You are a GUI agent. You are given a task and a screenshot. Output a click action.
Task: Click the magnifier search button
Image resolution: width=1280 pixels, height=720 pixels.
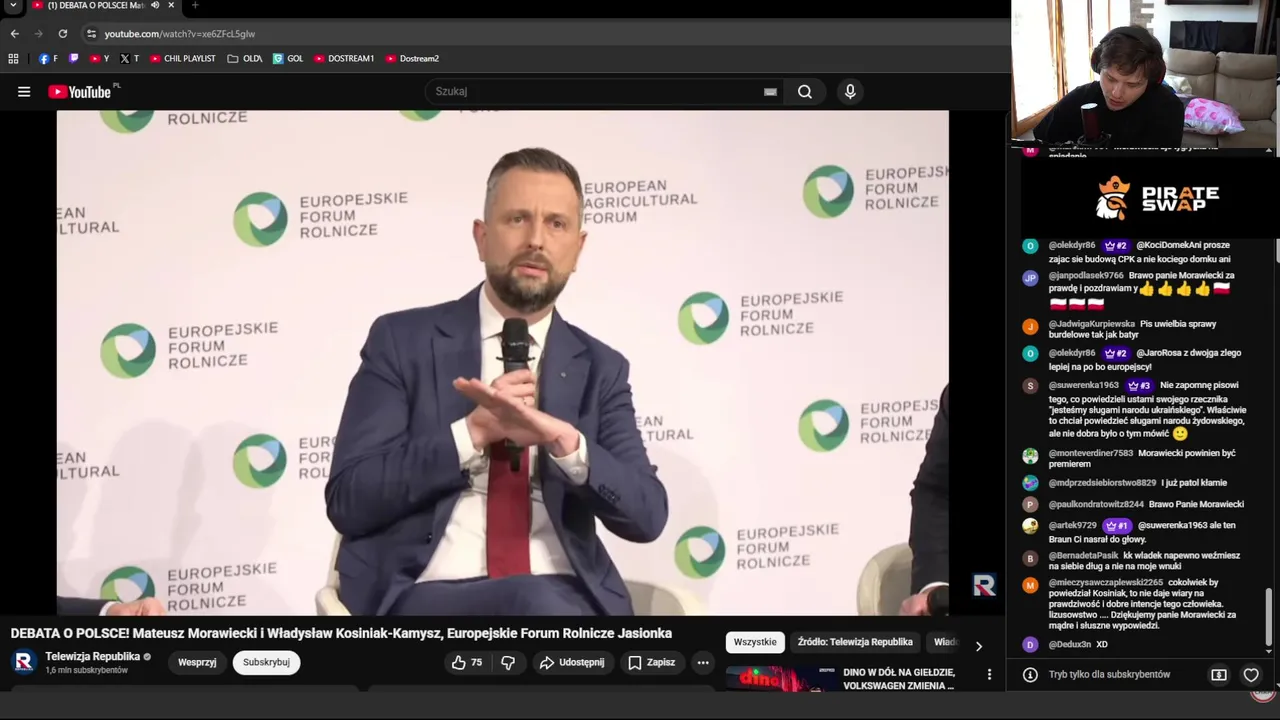[805, 92]
